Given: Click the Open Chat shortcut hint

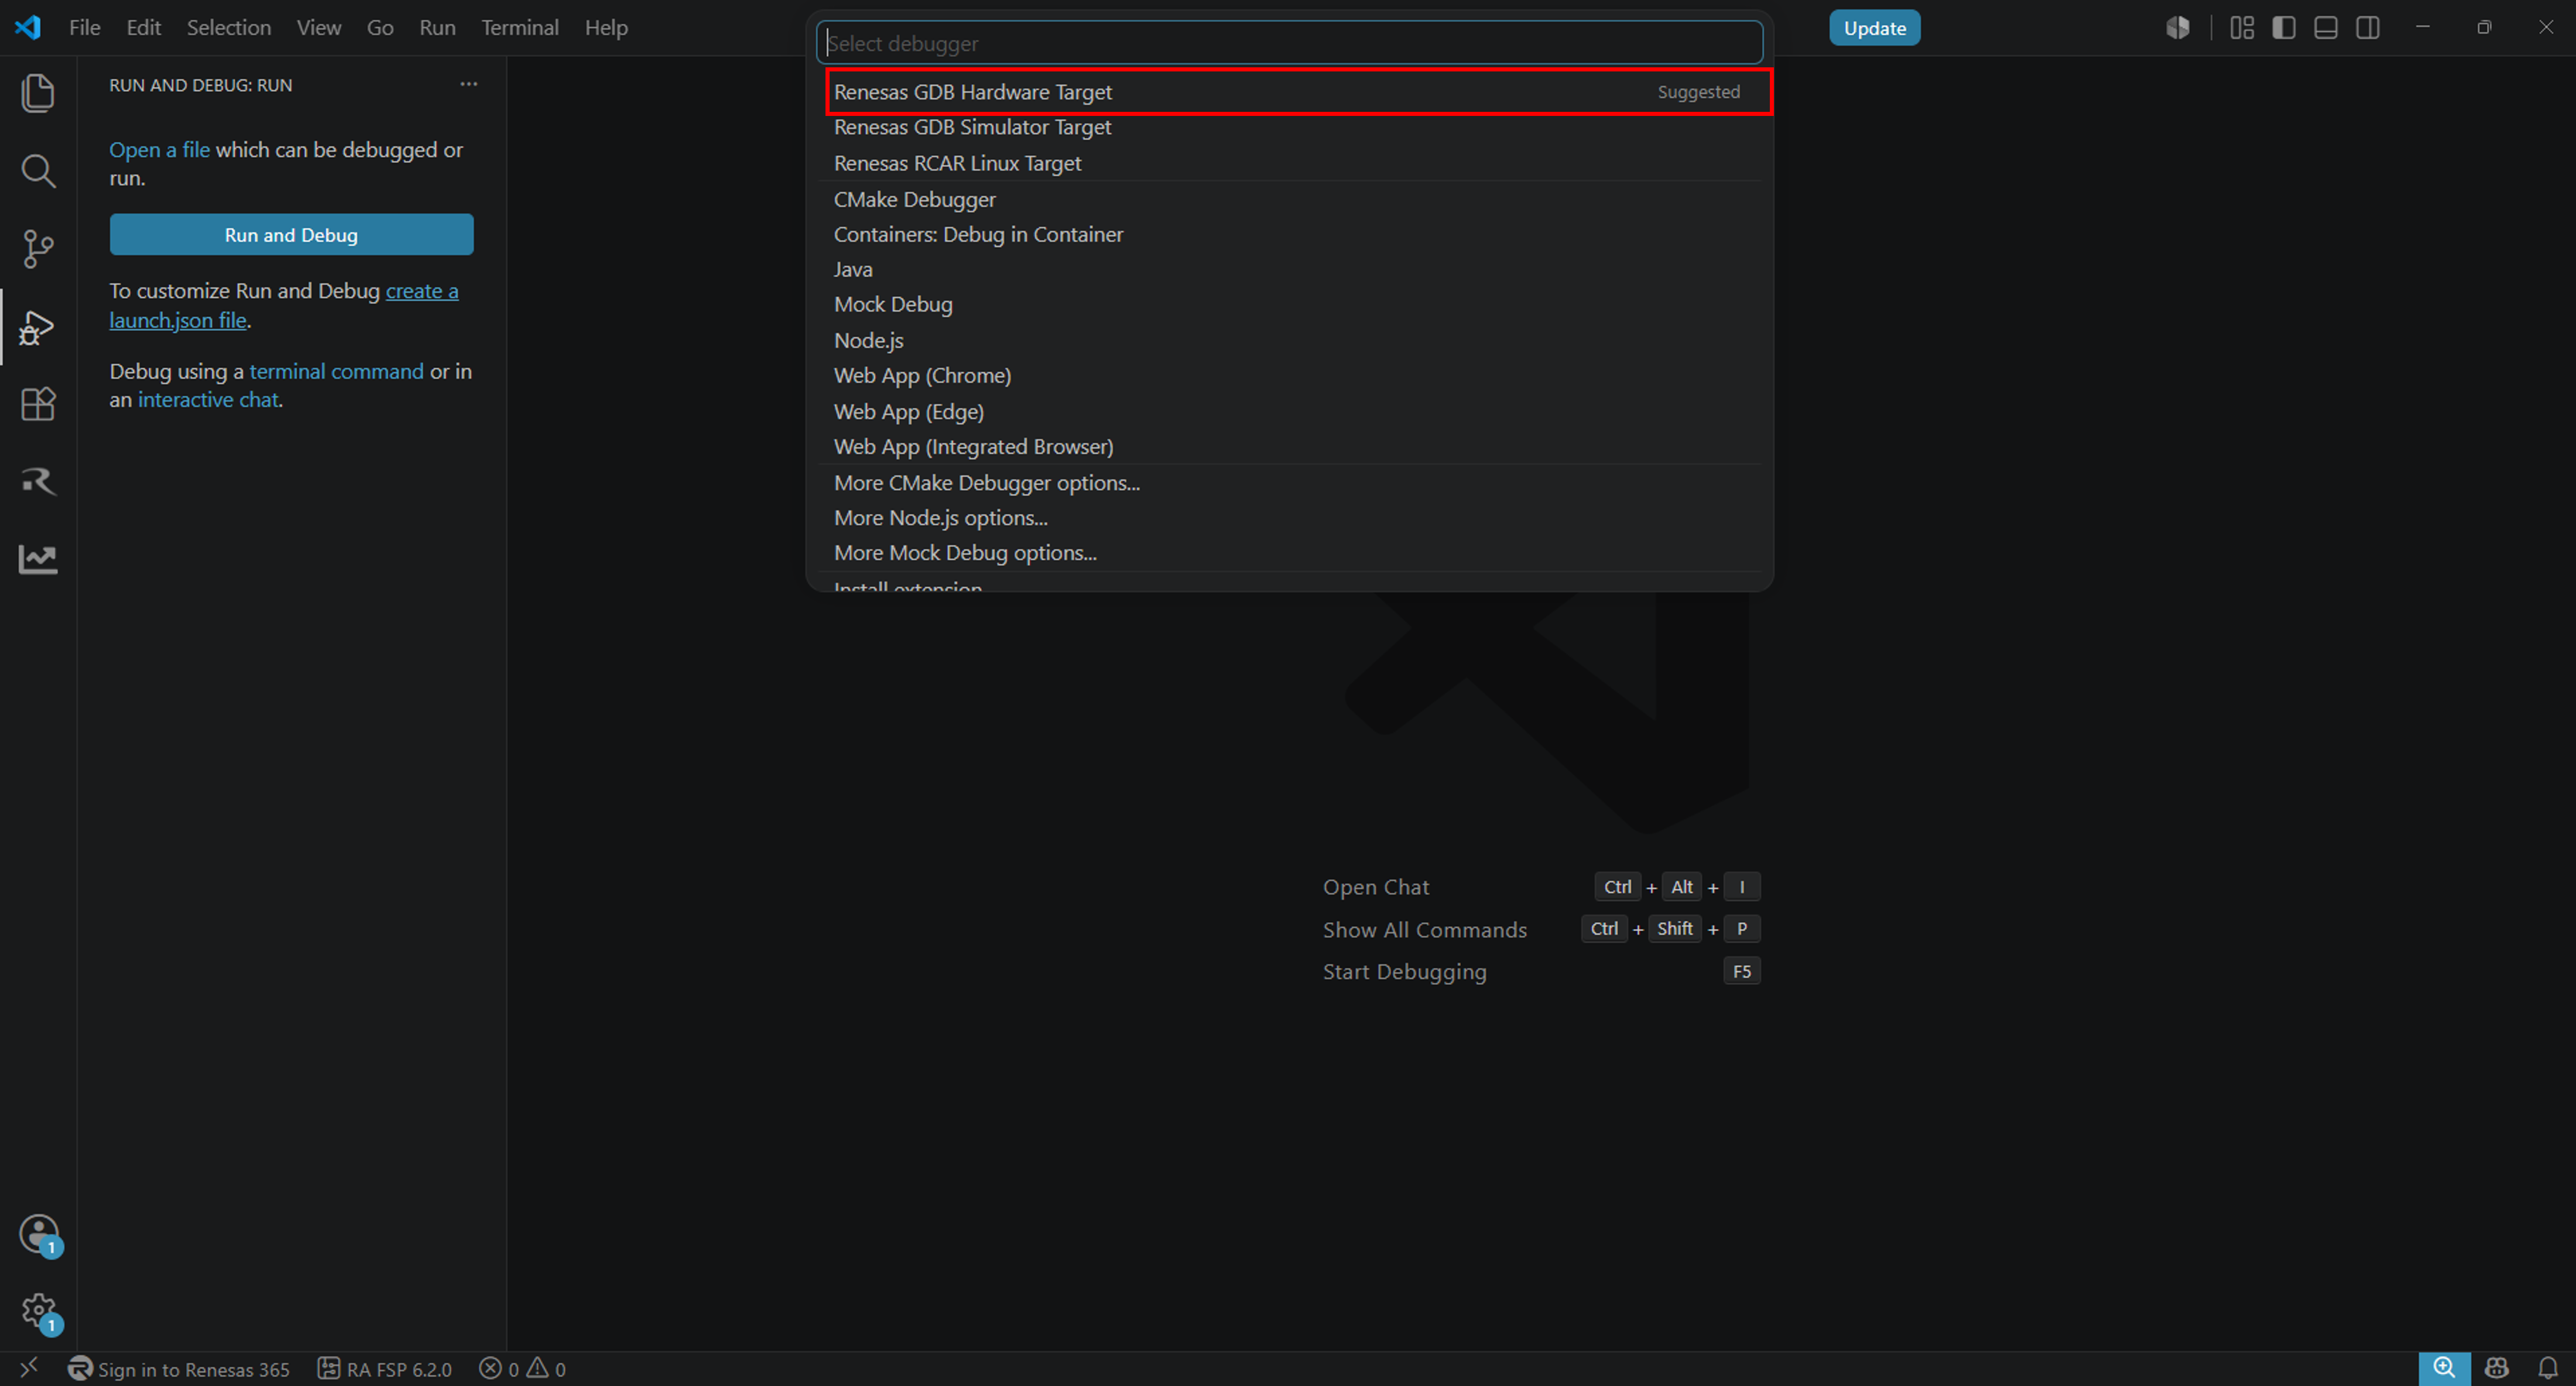Looking at the screenshot, I should [x=1376, y=887].
